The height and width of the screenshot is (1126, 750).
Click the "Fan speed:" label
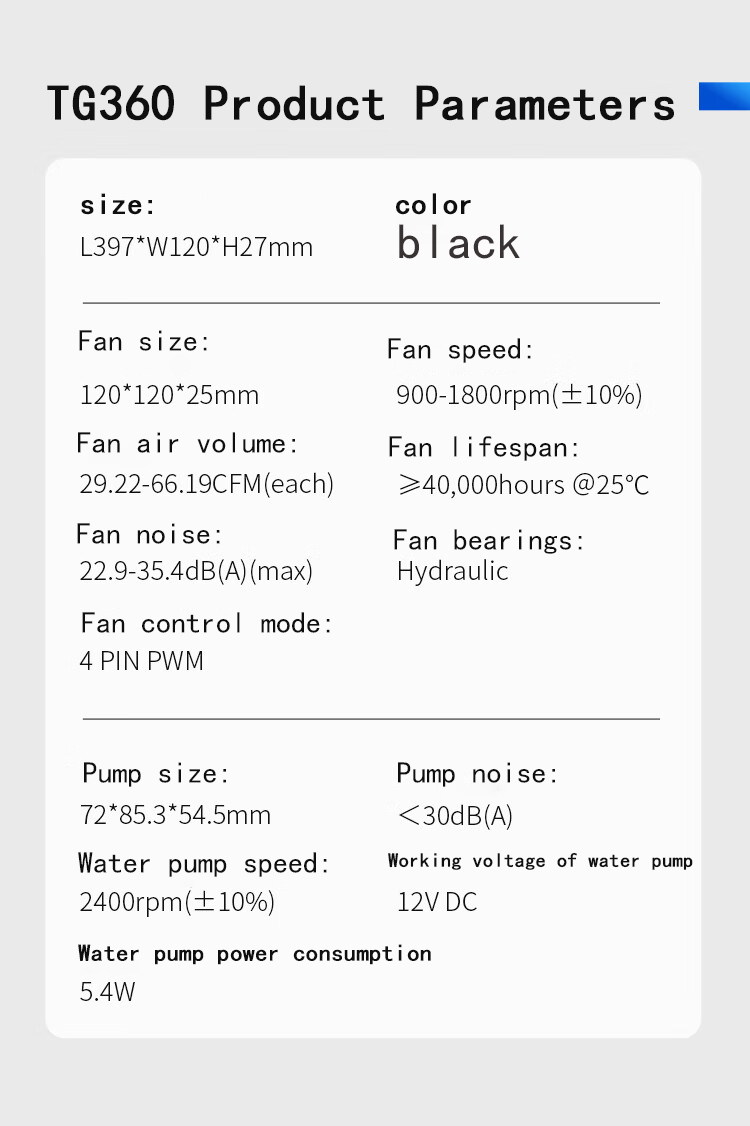[460, 350]
